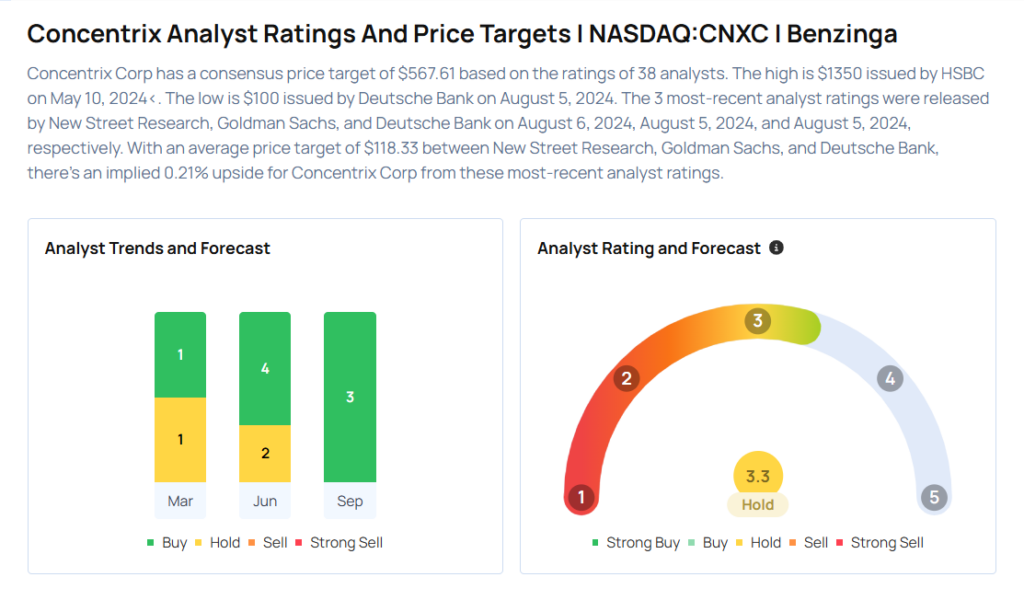
Task: Toggle Buy series in Analyst Trends legend
Action: (168, 542)
